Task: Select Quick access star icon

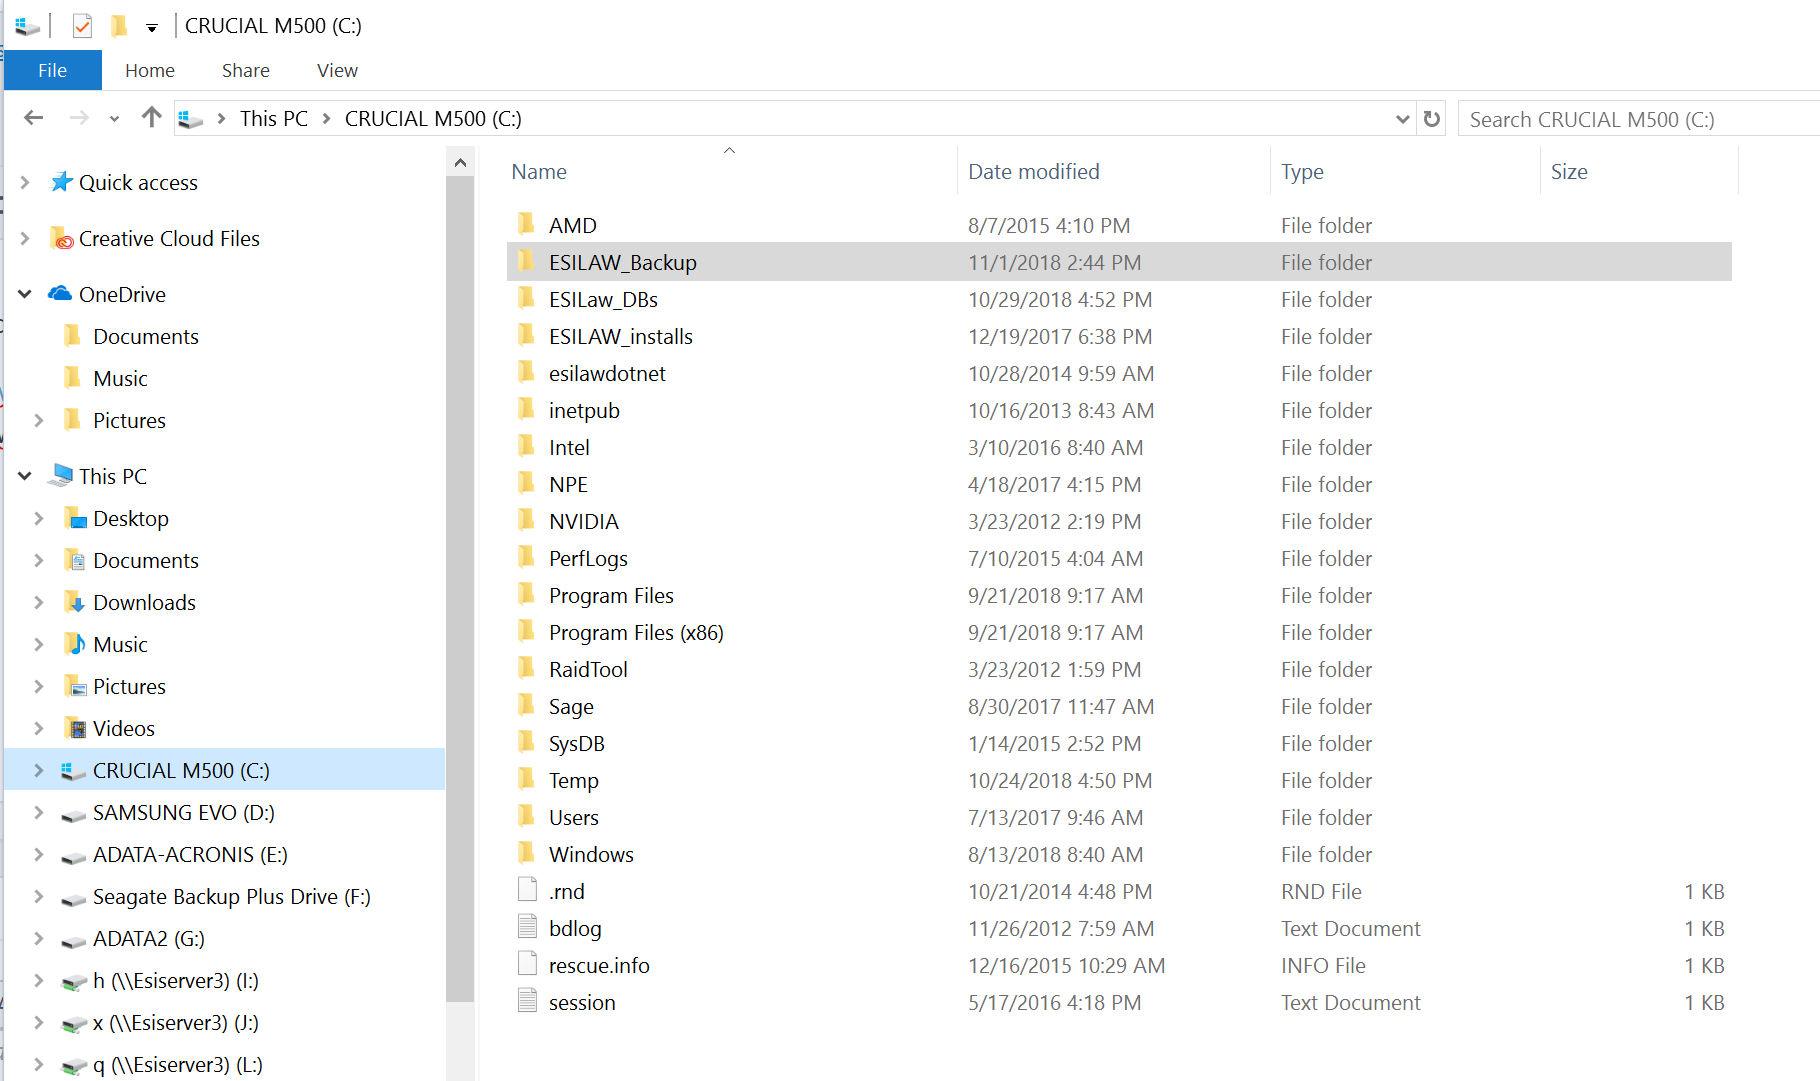Action: point(62,181)
